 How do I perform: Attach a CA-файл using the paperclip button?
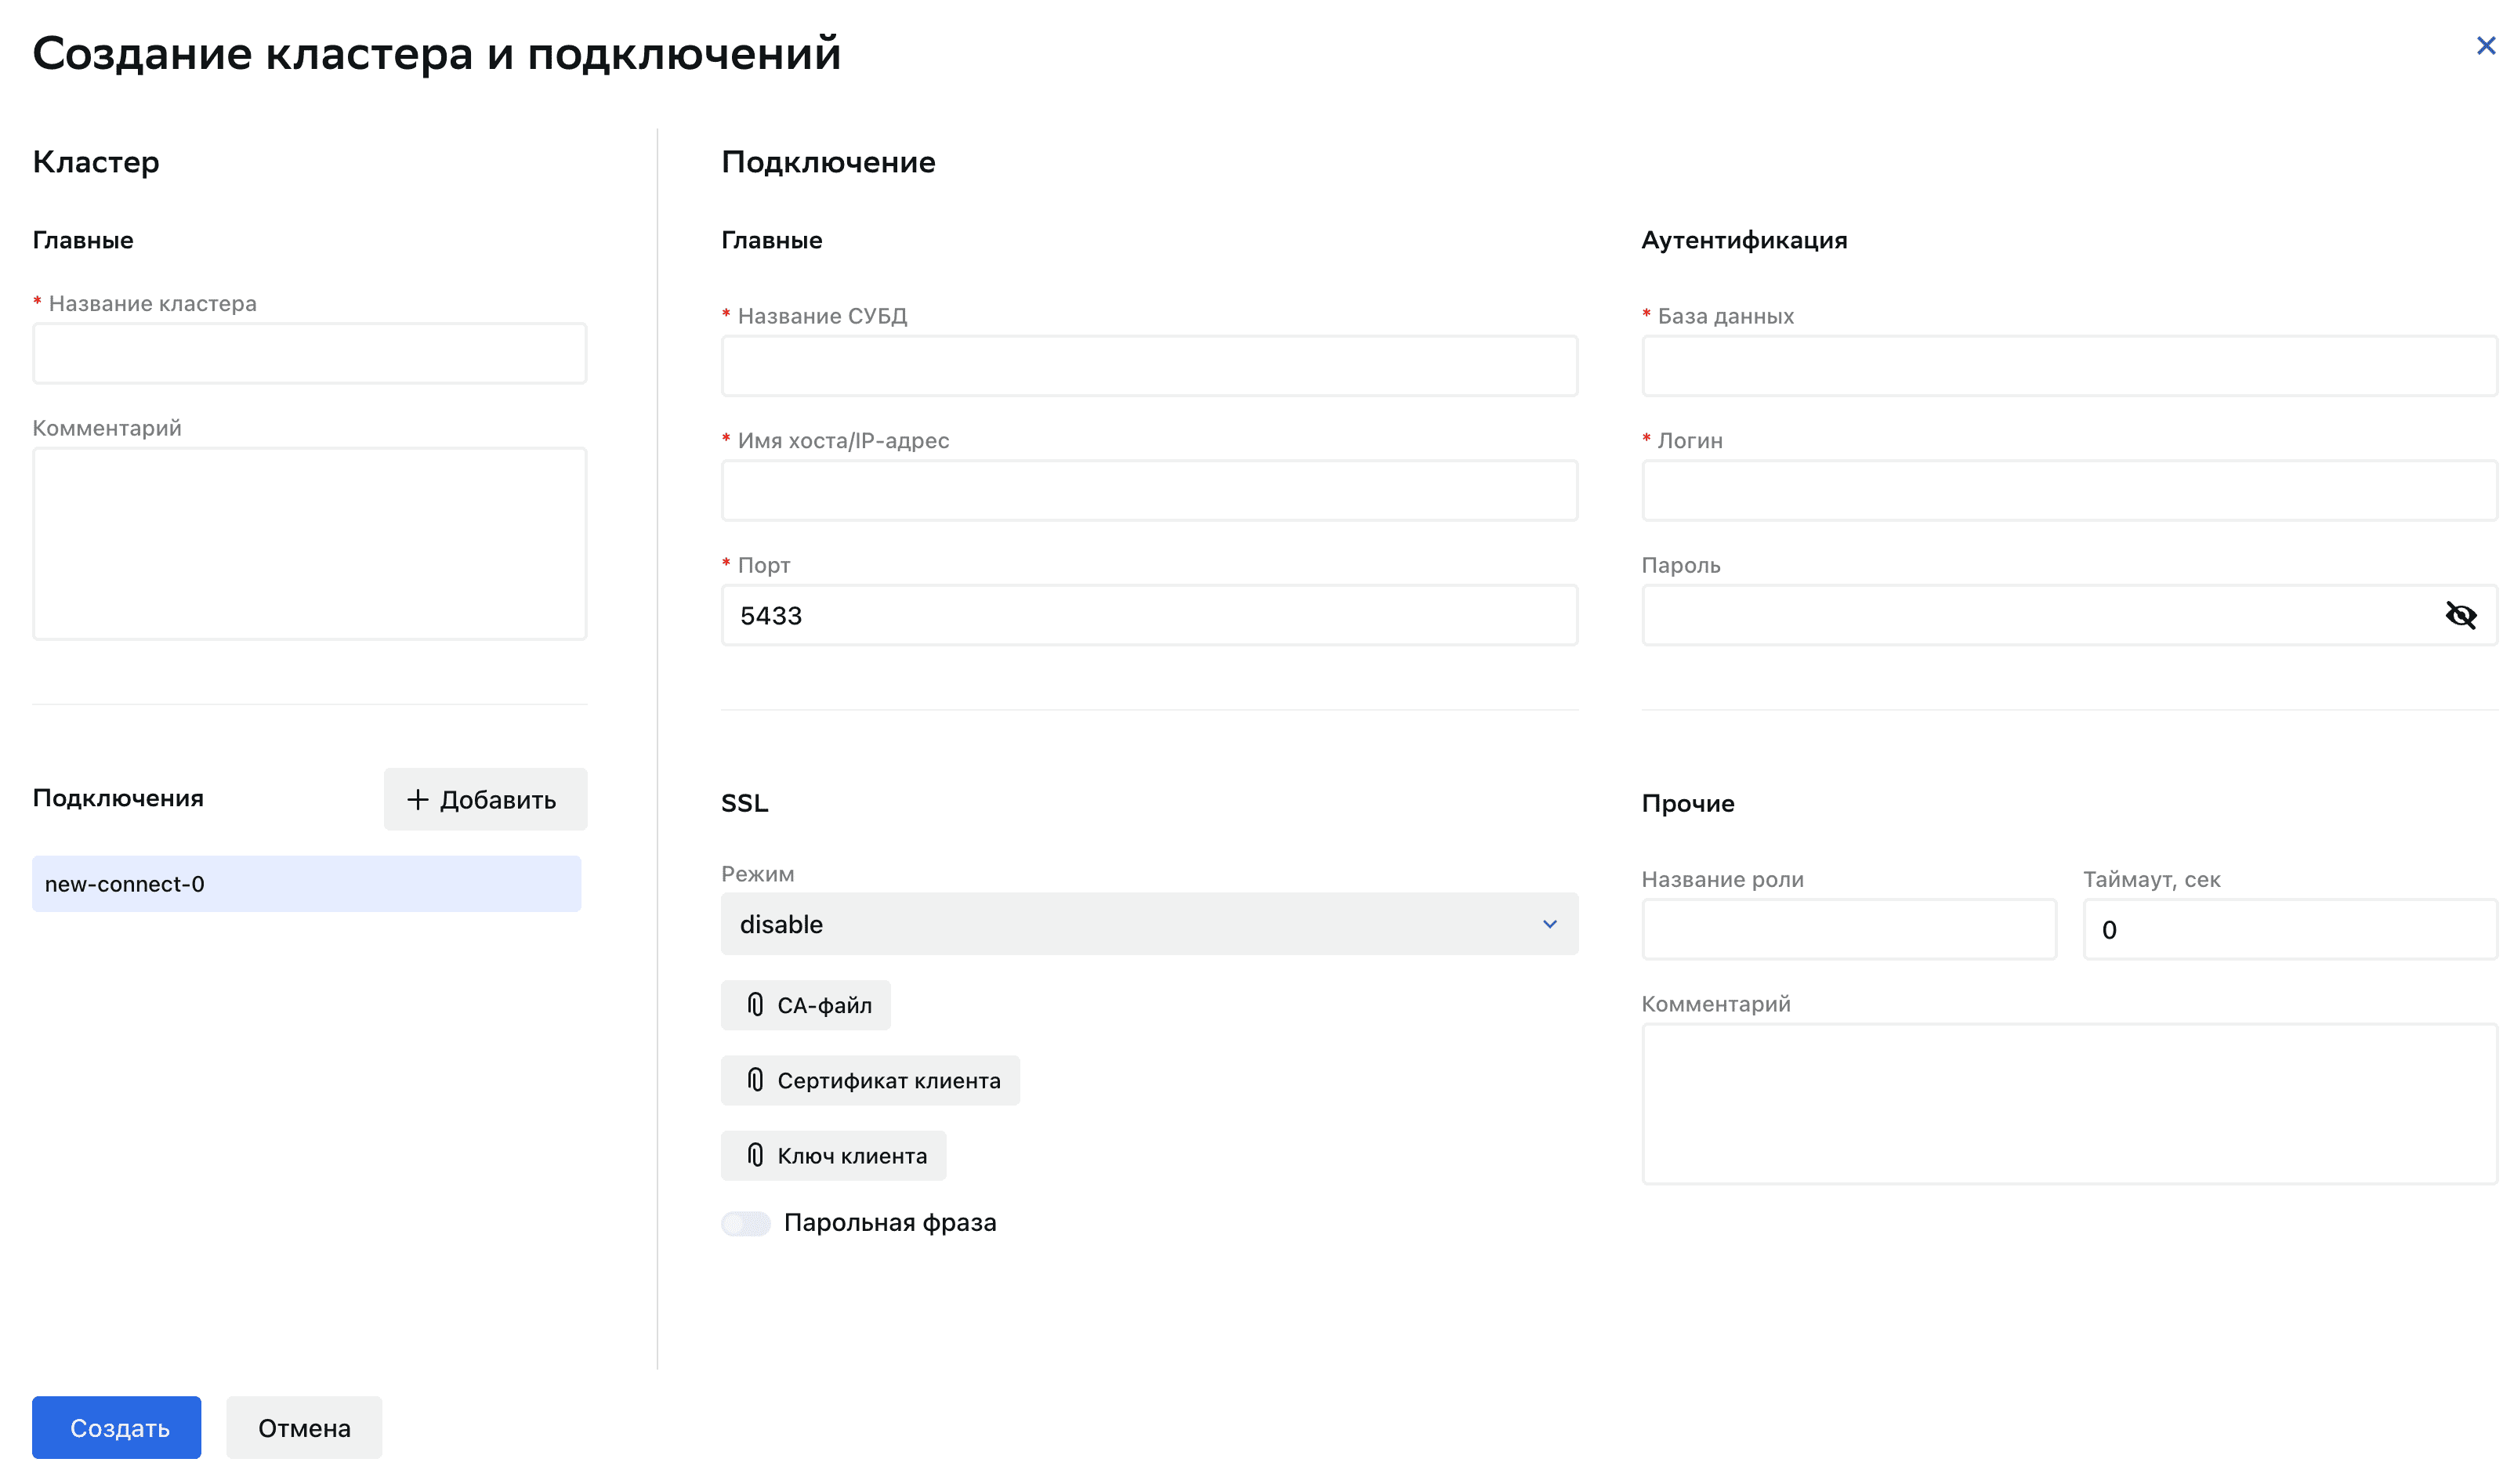click(x=805, y=1005)
